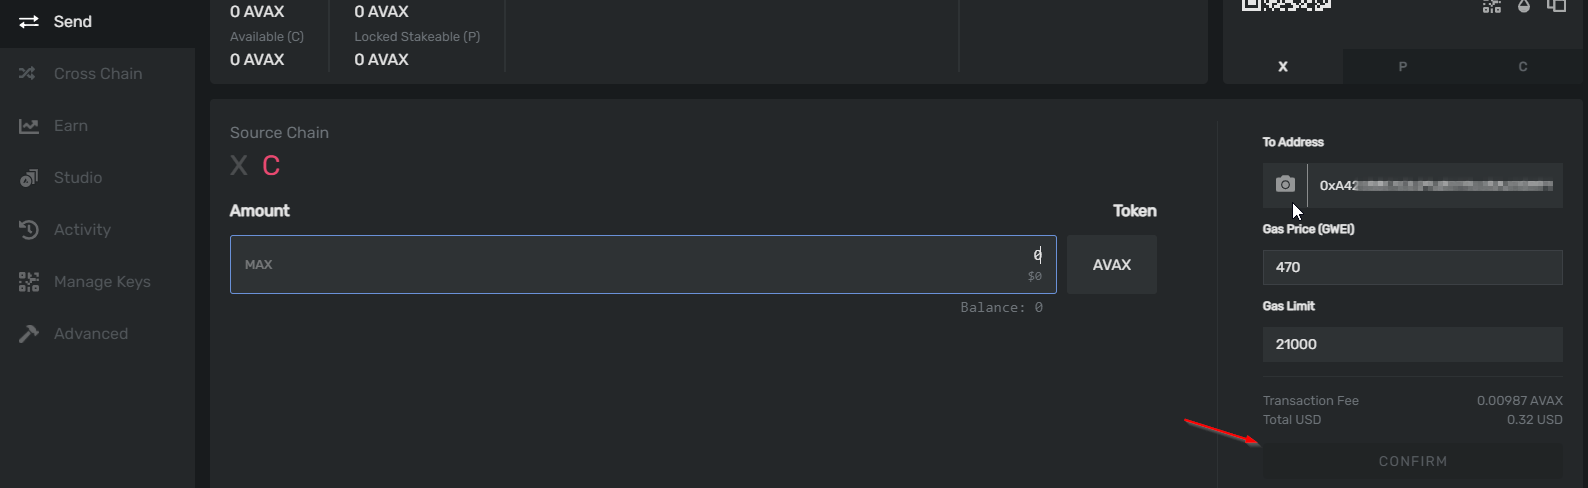Click the copy address icon
The width and height of the screenshot is (1588, 488).
[1557, 6]
